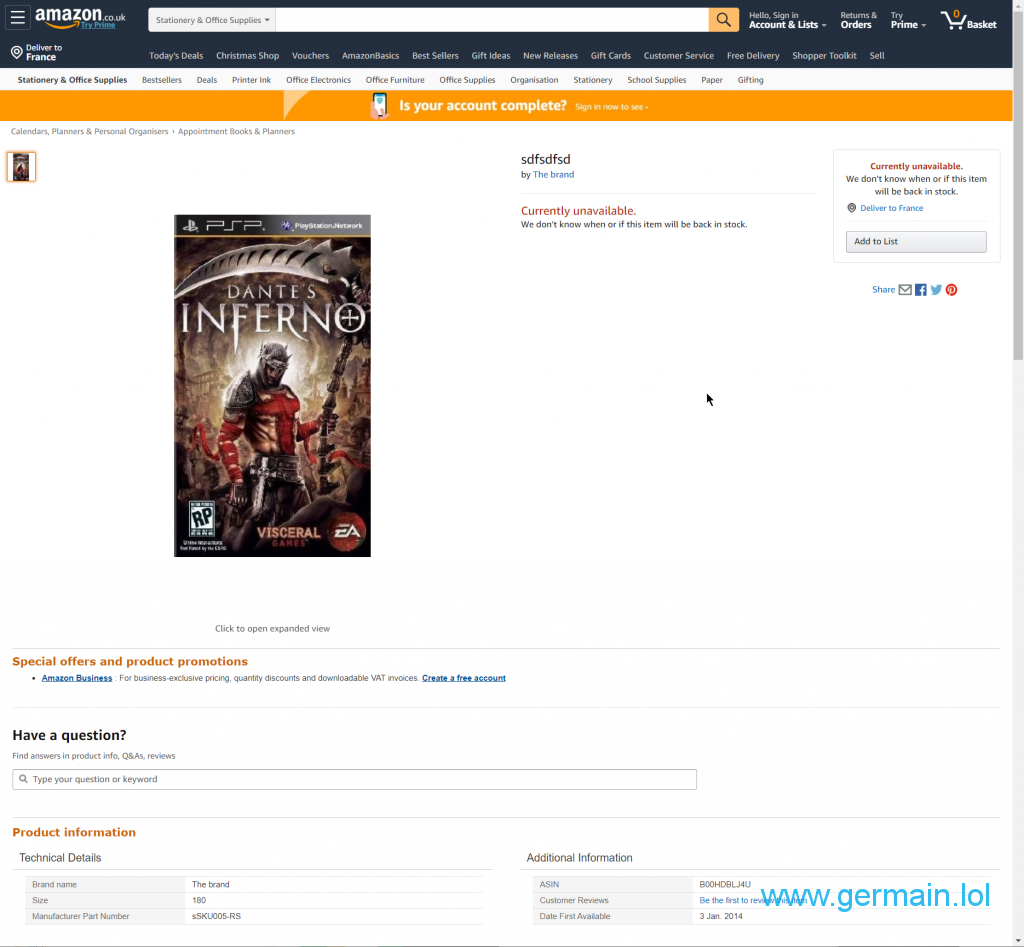The image size is (1024, 947).
Task: Select the Dante's Inferno product thumbnail
Action: click(21, 167)
